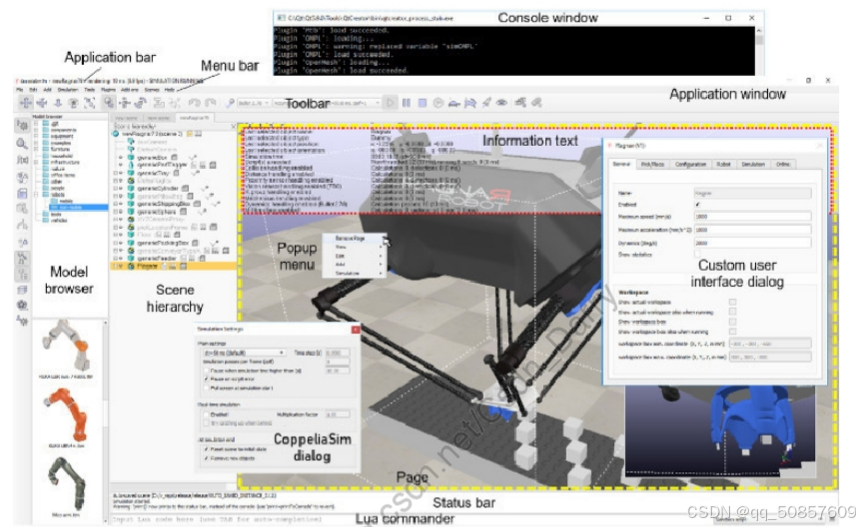860x527 pixels.
Task: Select the camera pan tool in toolbar
Action: (x=26, y=103)
